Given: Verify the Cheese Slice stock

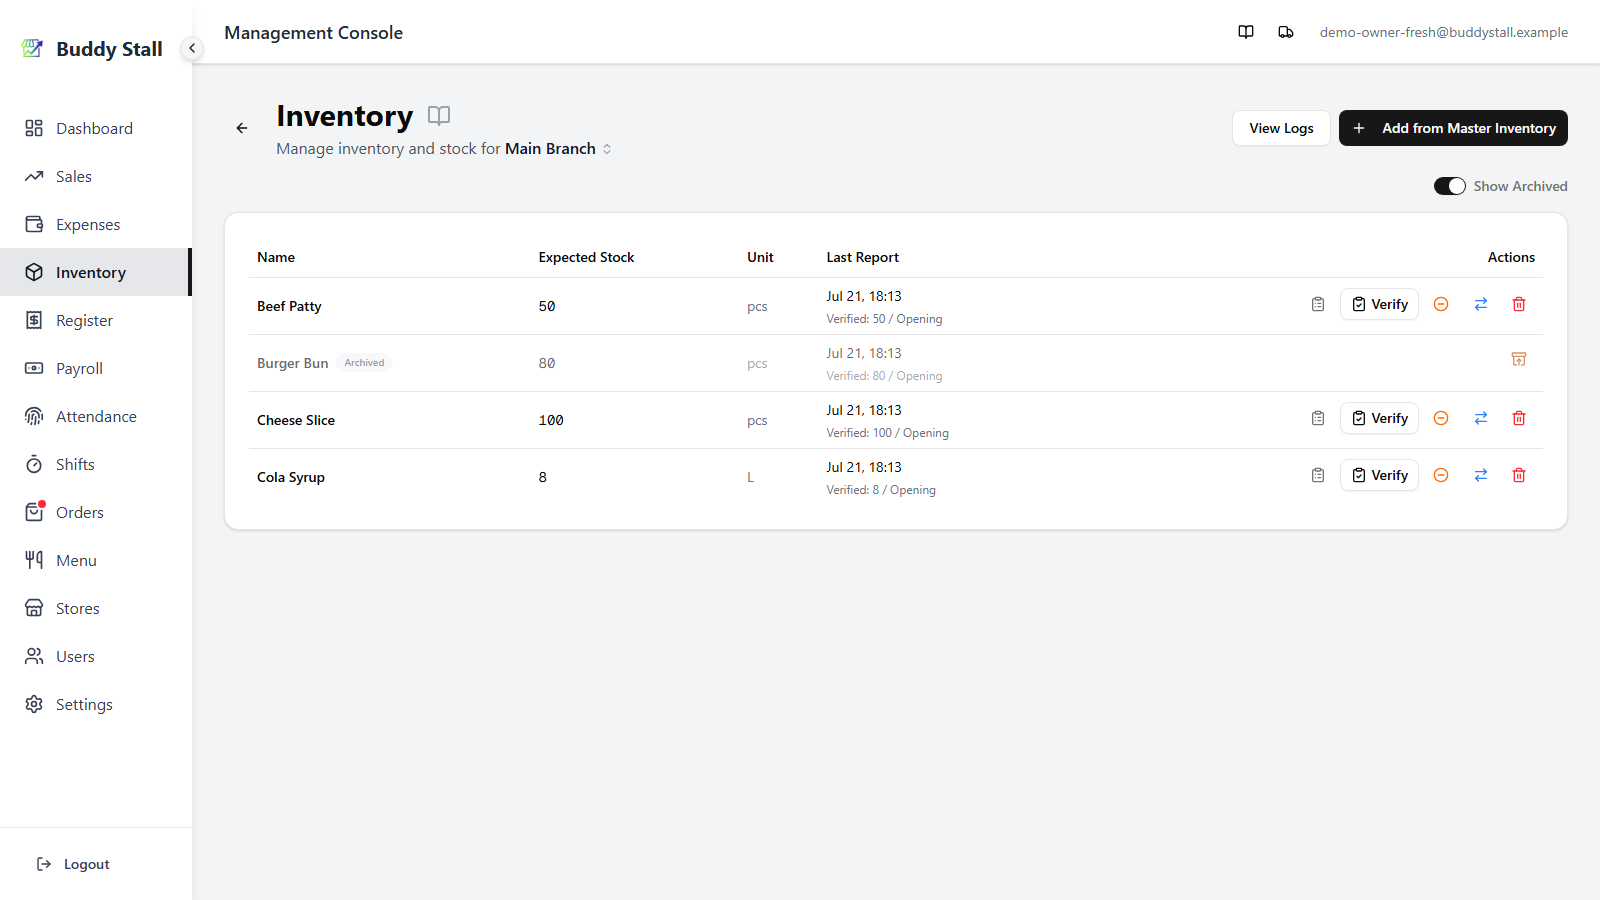Looking at the screenshot, I should pos(1379,418).
